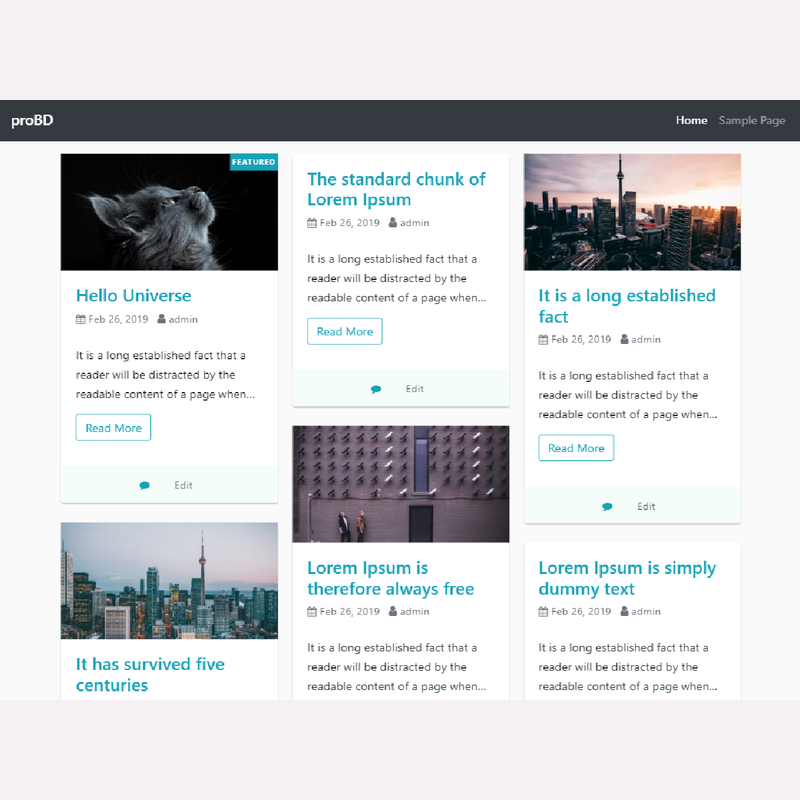Open 'It has survived five centuries' post title

tap(150, 675)
